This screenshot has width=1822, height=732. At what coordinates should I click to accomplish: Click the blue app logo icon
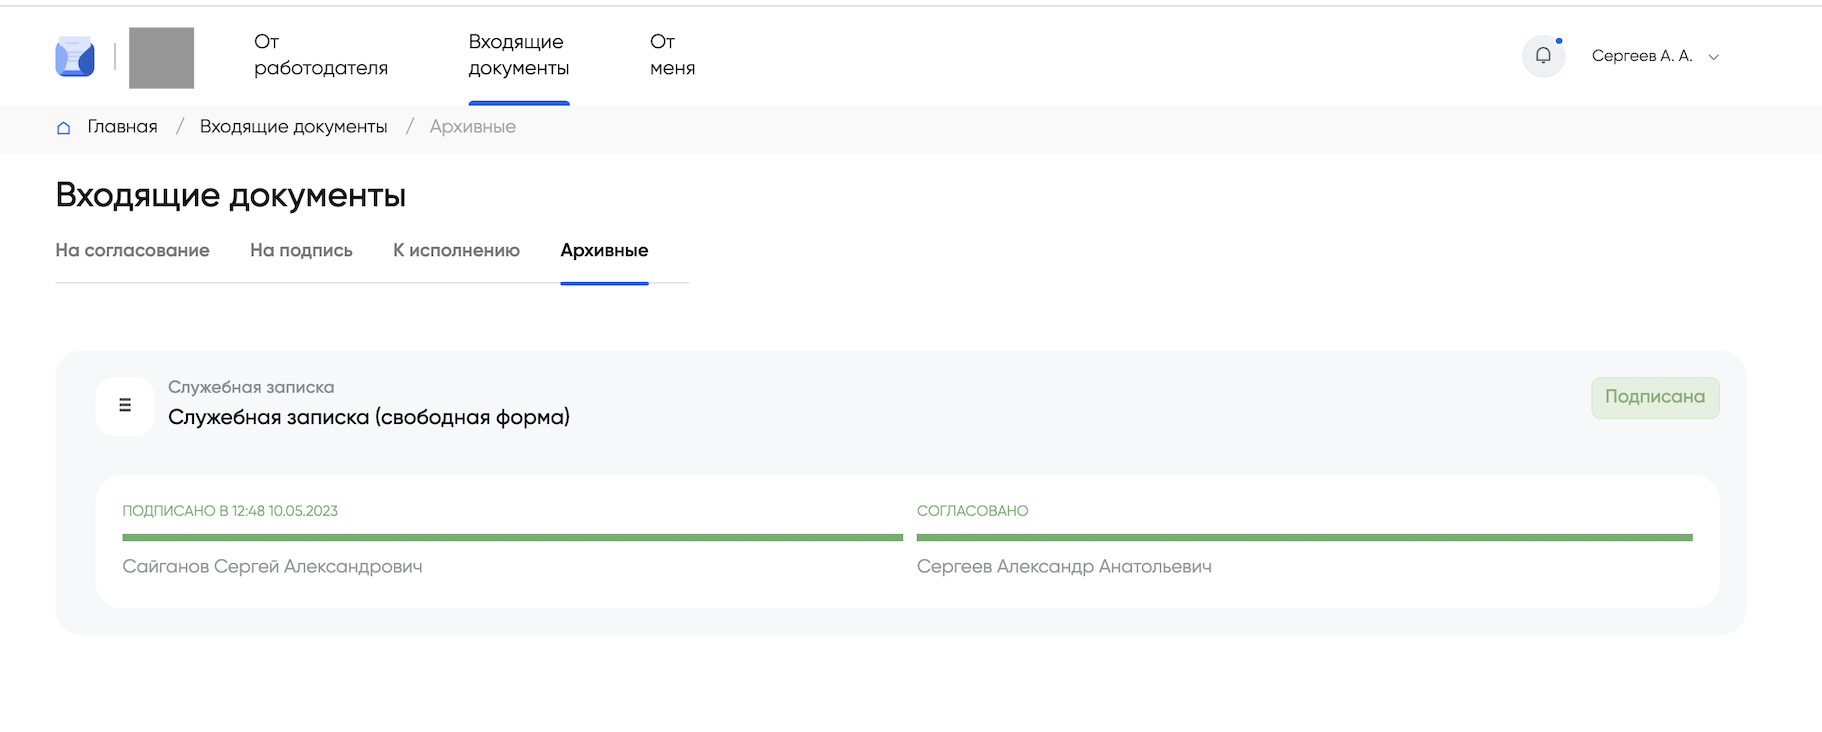75,57
